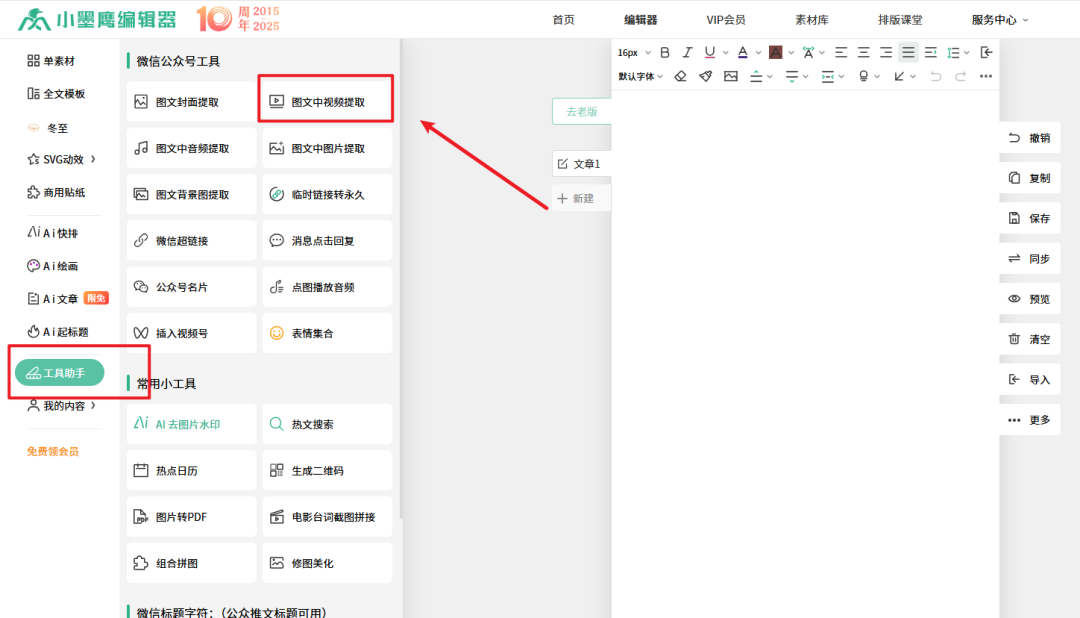Viewport: 1080px width, 618px height.
Task: Select the 插入视频号 tool
Action: pos(191,332)
